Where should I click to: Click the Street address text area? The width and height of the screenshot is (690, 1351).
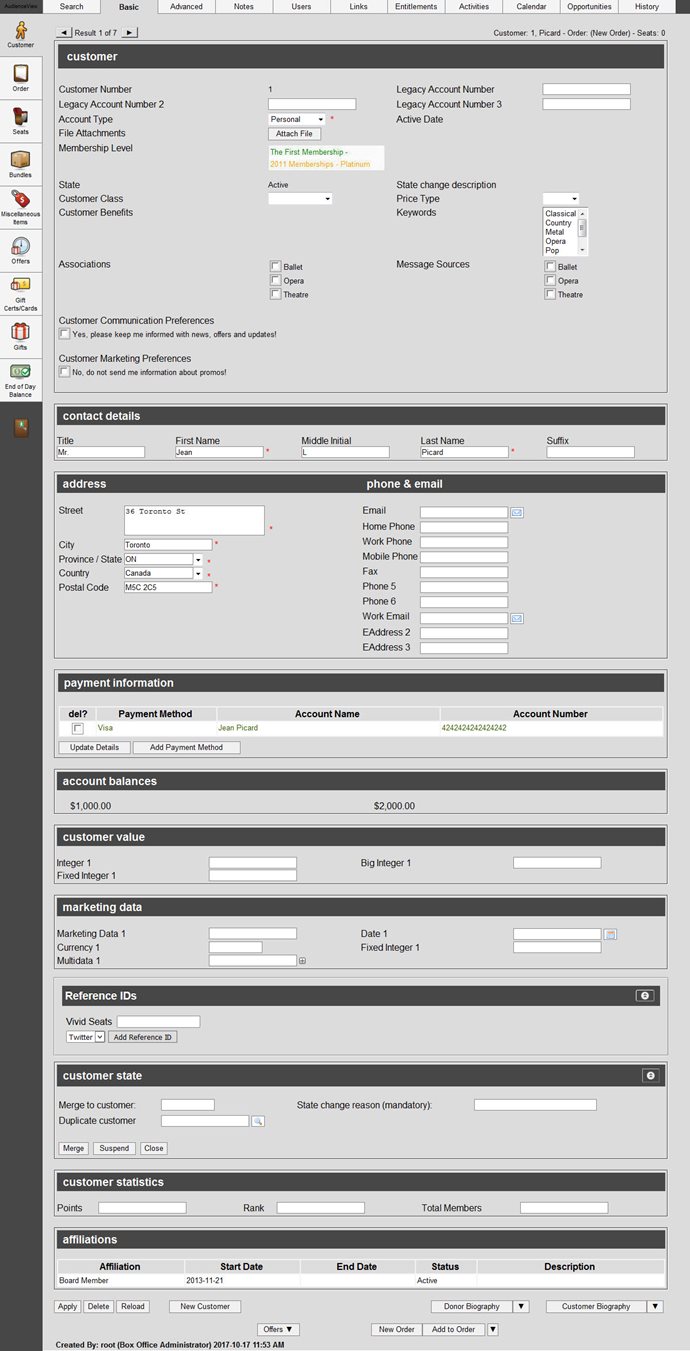(x=194, y=520)
